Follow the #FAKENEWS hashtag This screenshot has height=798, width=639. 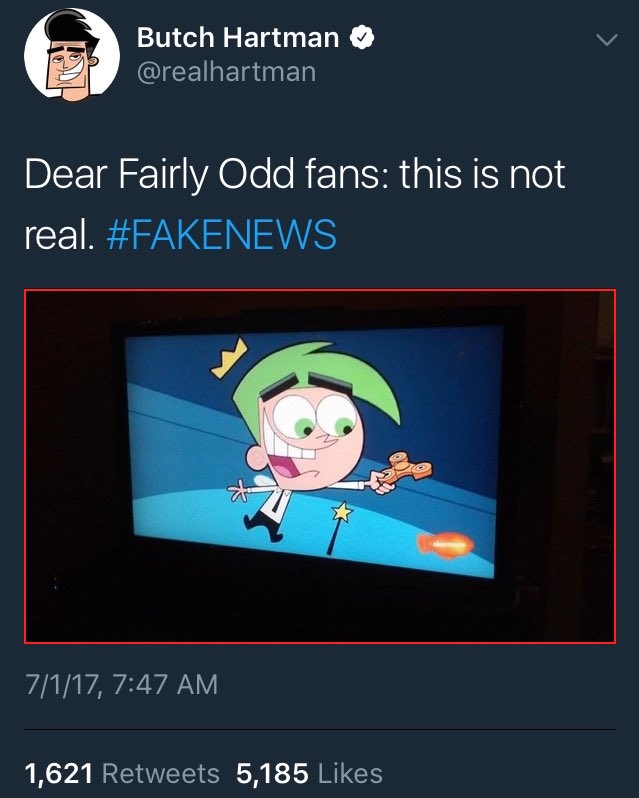pyautogui.click(x=222, y=234)
